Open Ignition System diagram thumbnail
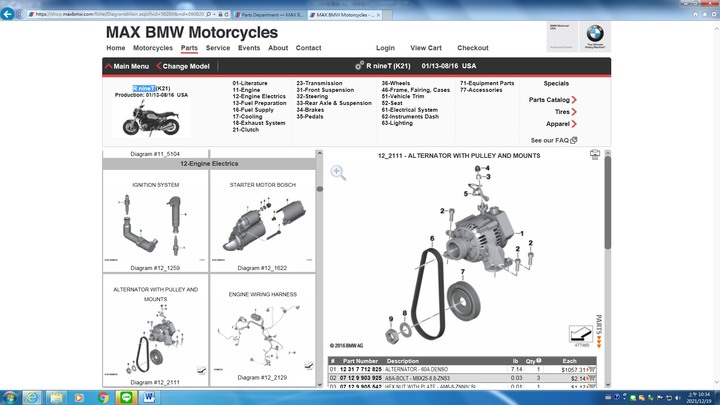Viewport: 720px width, 405px height. pyautogui.click(x=156, y=221)
